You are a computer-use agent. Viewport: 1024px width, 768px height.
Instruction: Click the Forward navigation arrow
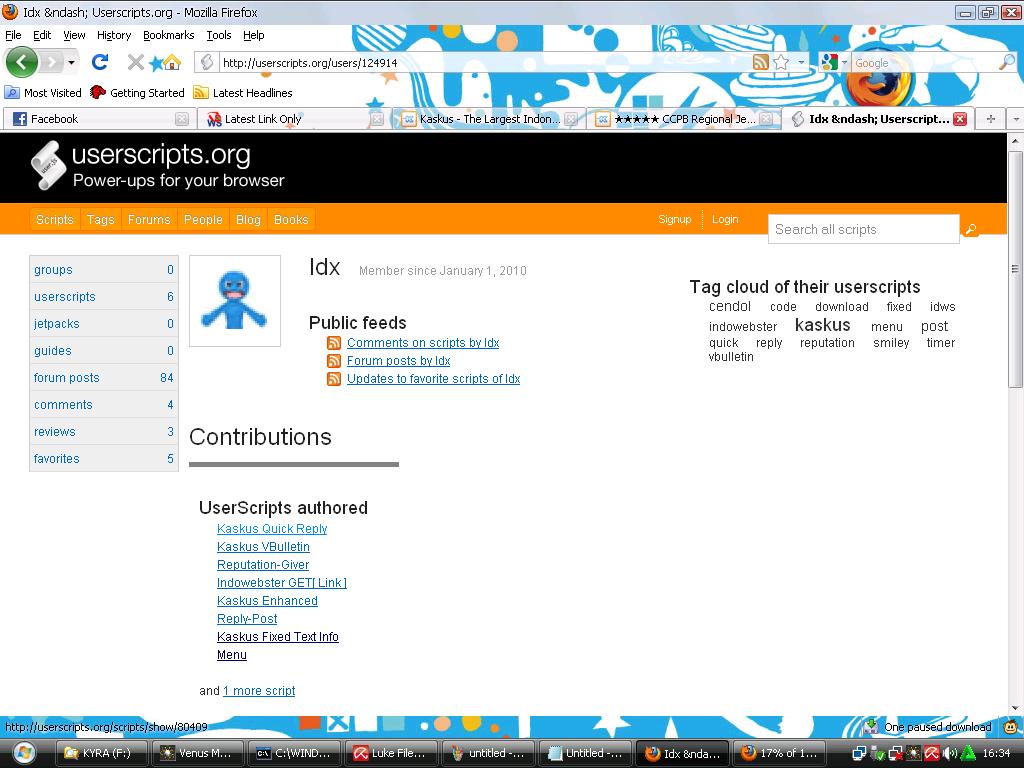tap(52, 63)
